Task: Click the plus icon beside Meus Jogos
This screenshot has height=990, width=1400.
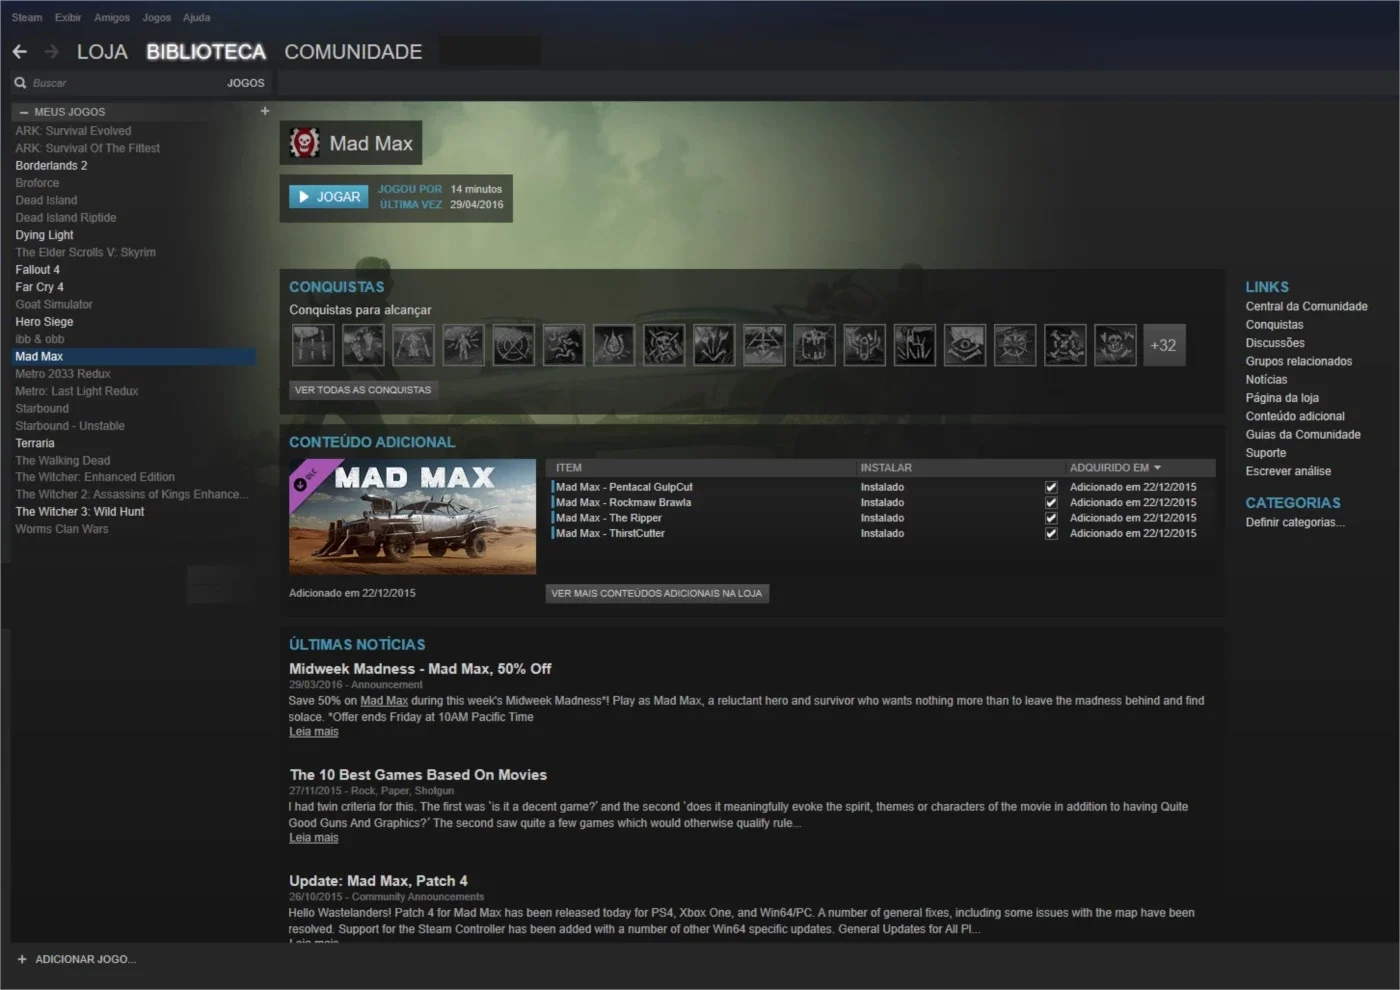Action: [265, 111]
